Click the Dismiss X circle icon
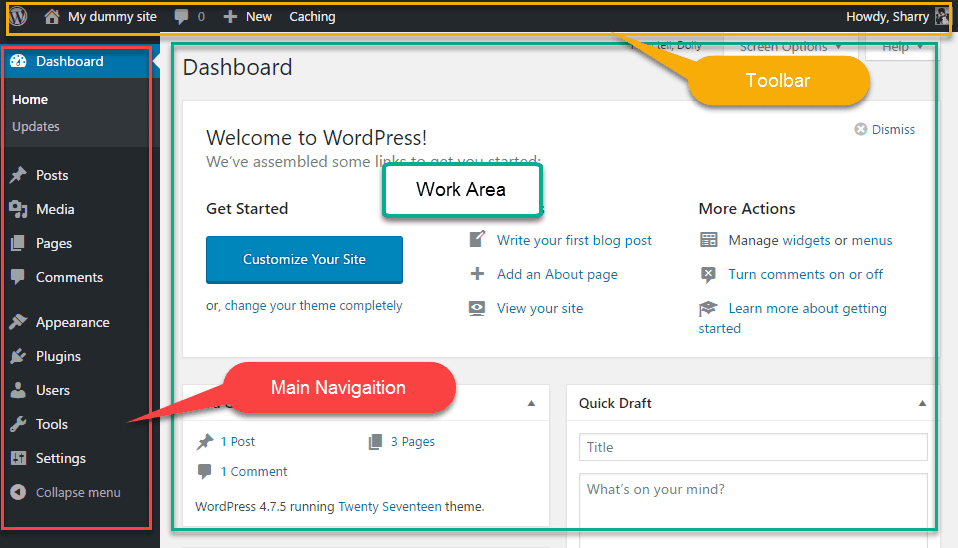This screenshot has height=548, width=958. coord(860,129)
